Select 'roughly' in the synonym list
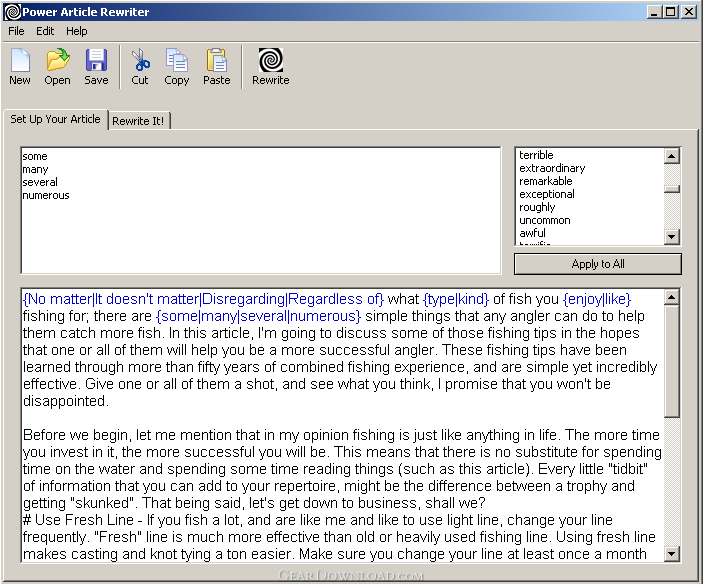Screen dimensions: 703x584 (x=537, y=207)
